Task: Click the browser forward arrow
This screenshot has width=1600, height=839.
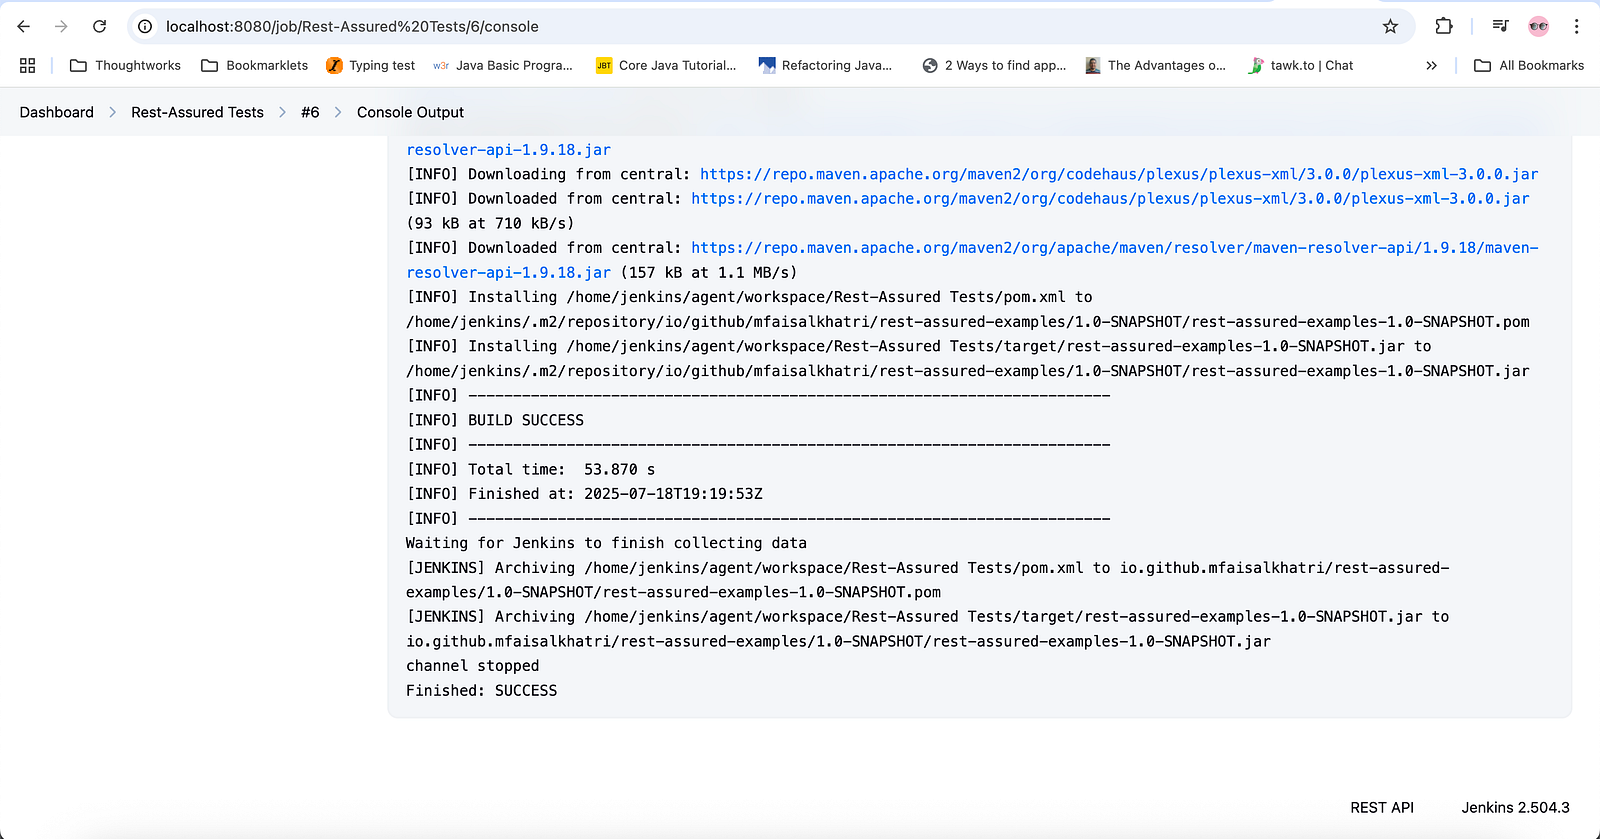Action: (x=61, y=26)
